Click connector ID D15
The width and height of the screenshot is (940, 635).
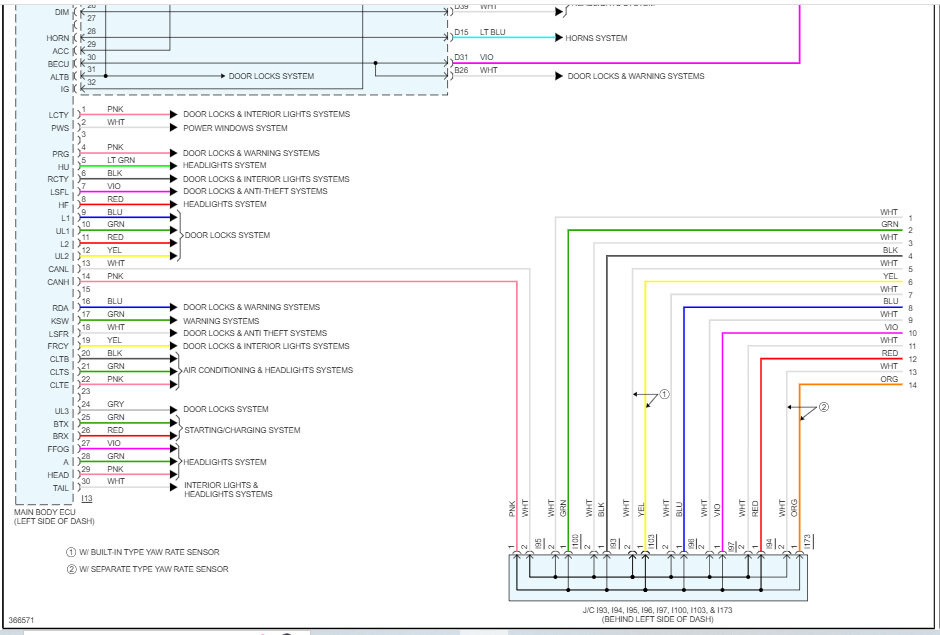tap(461, 32)
